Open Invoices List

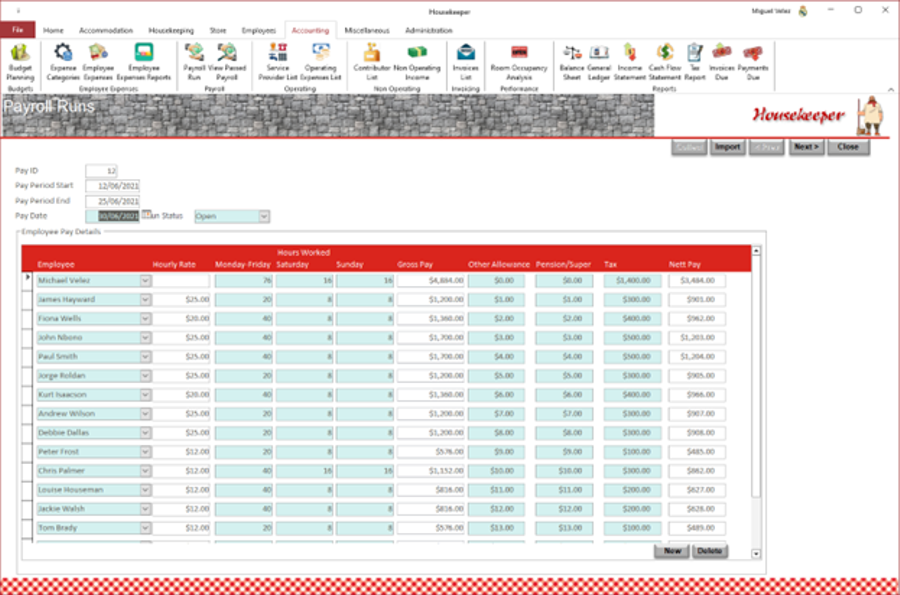[465, 61]
